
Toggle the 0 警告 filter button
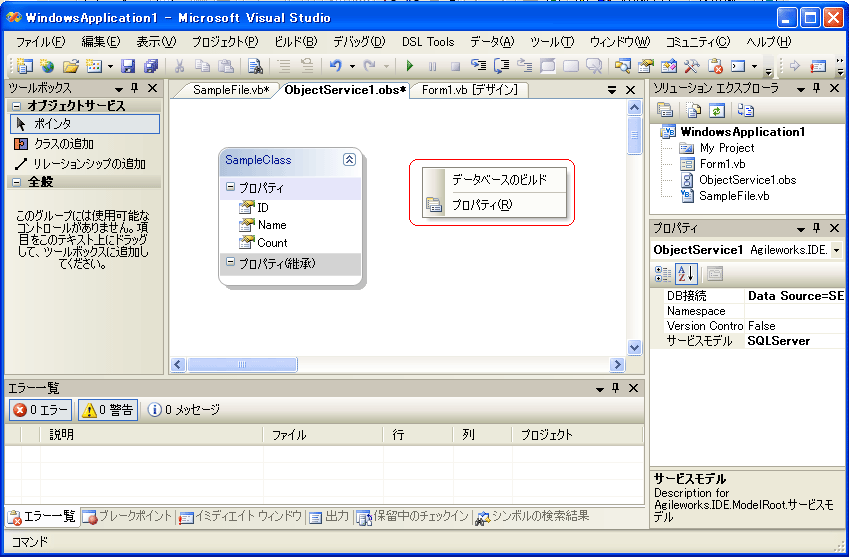click(x=108, y=410)
